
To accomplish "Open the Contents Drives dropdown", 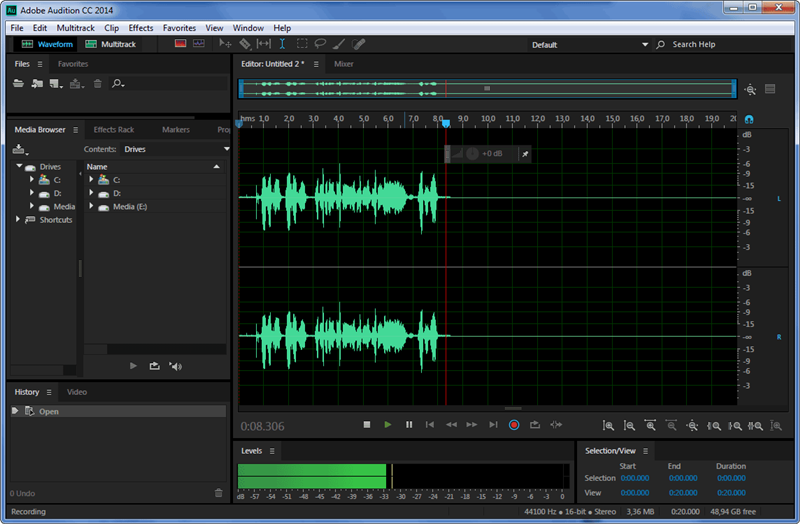I will 176,149.
